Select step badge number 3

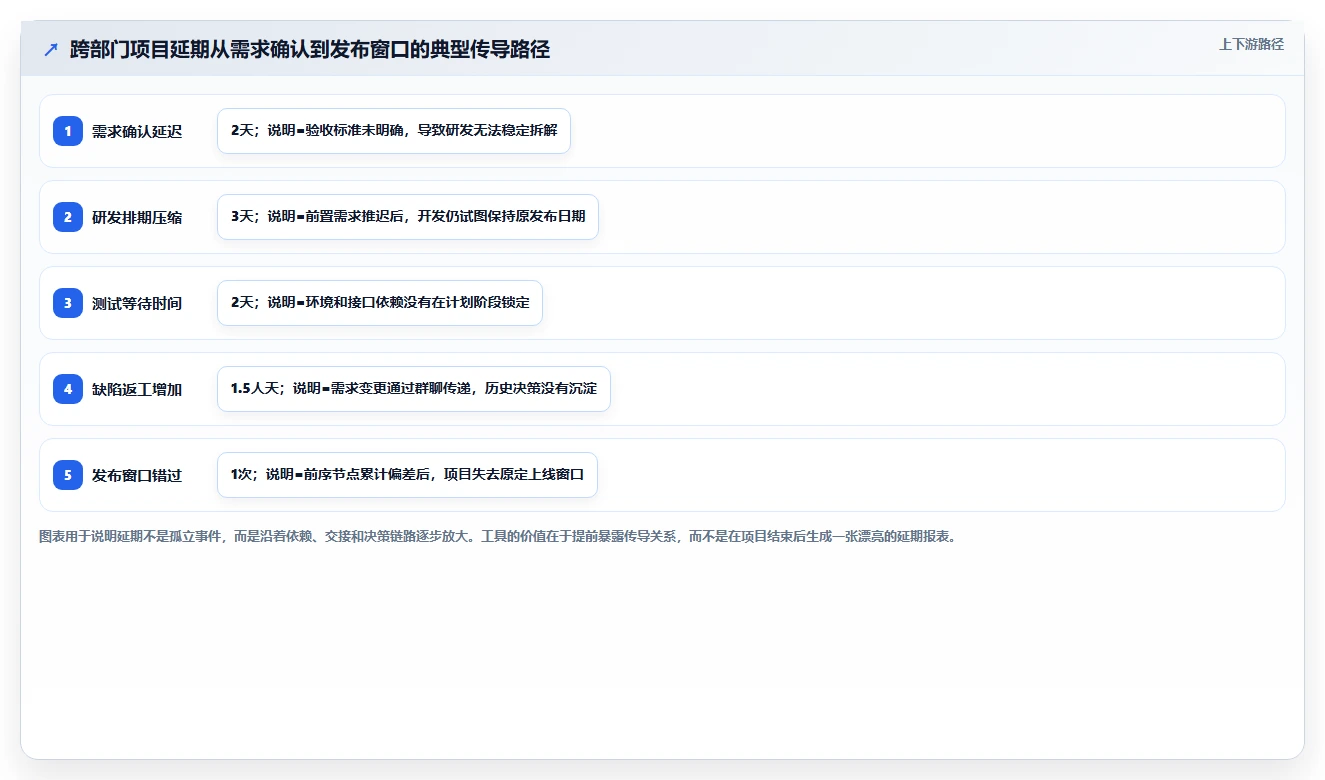pos(68,303)
